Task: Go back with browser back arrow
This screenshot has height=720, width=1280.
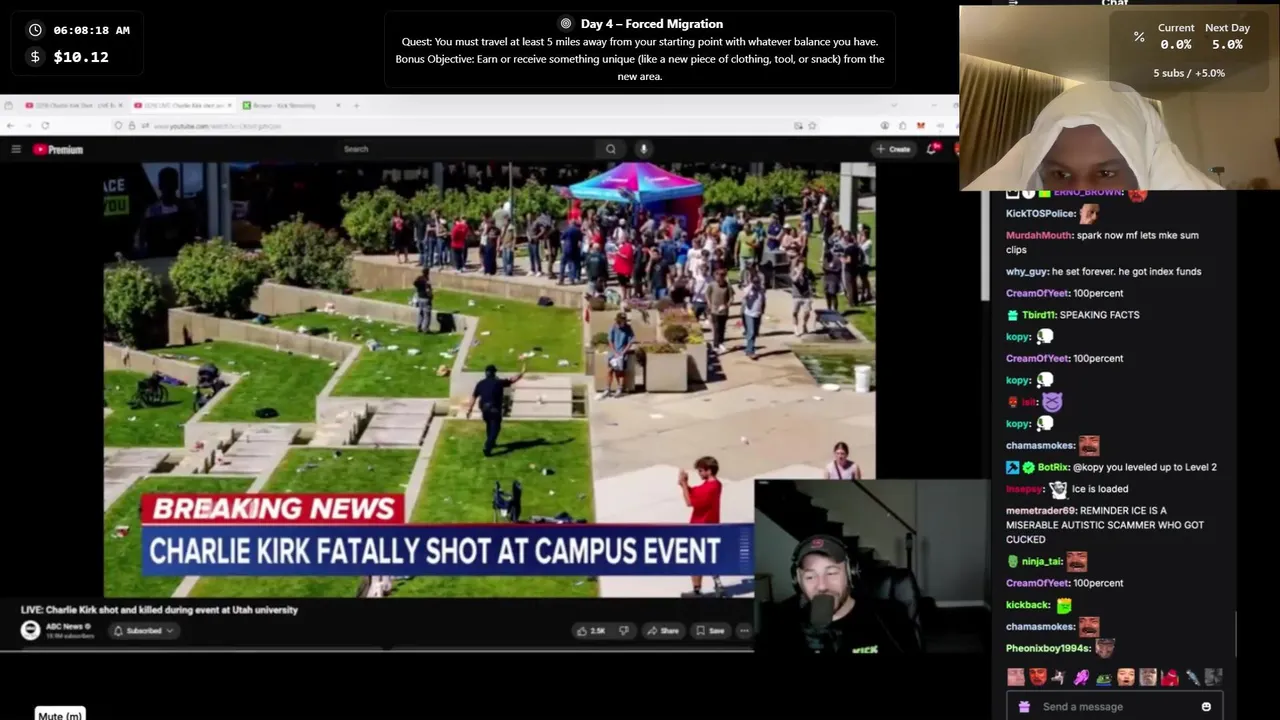Action: [x=10, y=125]
